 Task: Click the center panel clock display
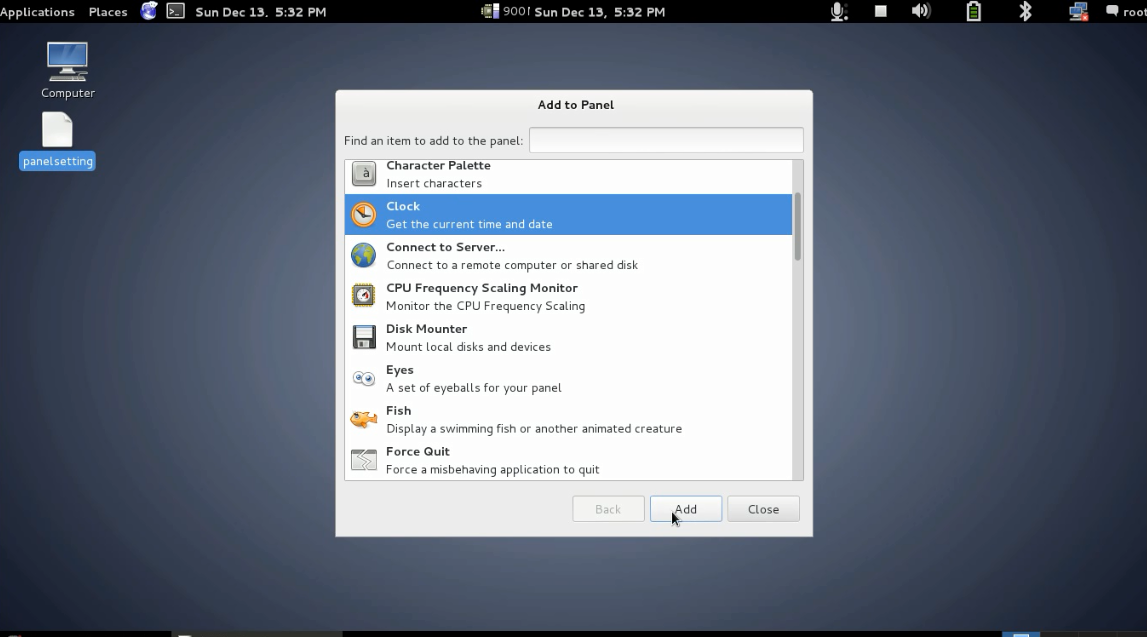pos(600,12)
